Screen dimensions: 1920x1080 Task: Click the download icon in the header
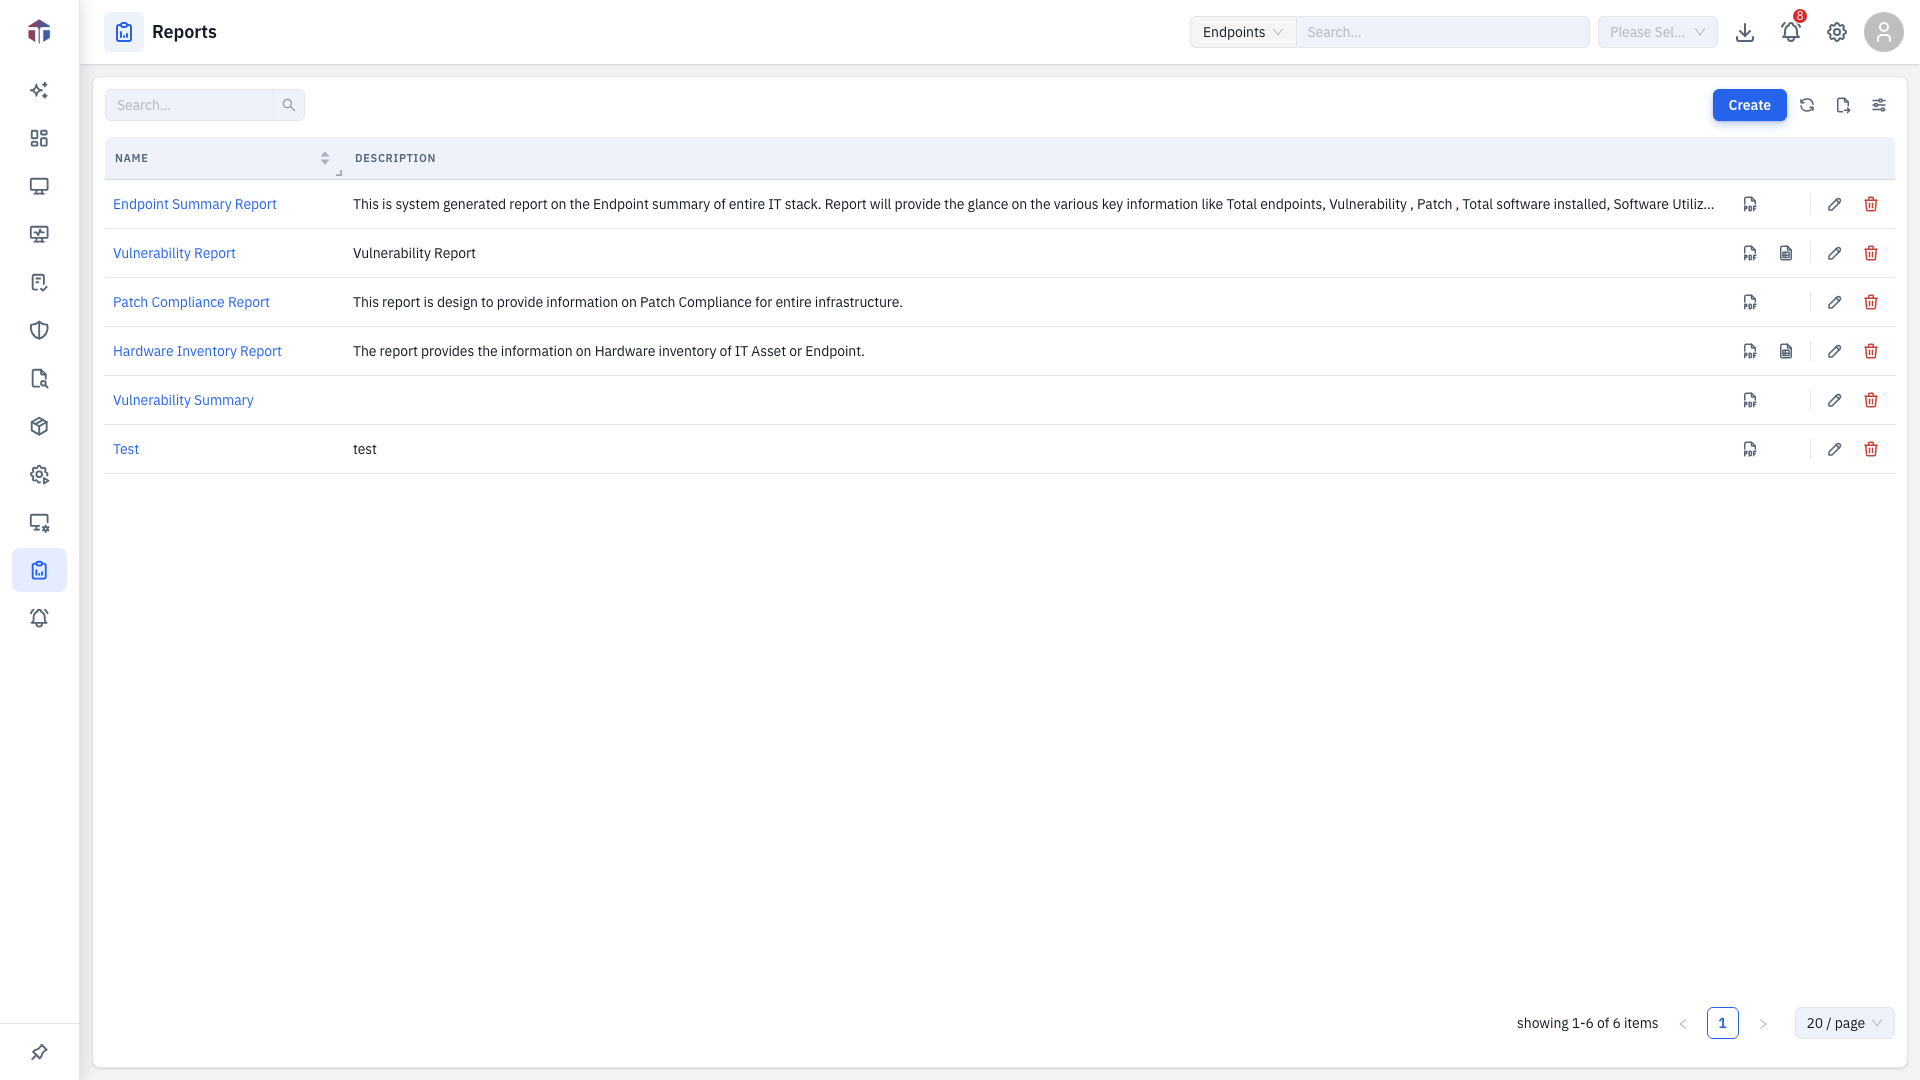click(1745, 32)
